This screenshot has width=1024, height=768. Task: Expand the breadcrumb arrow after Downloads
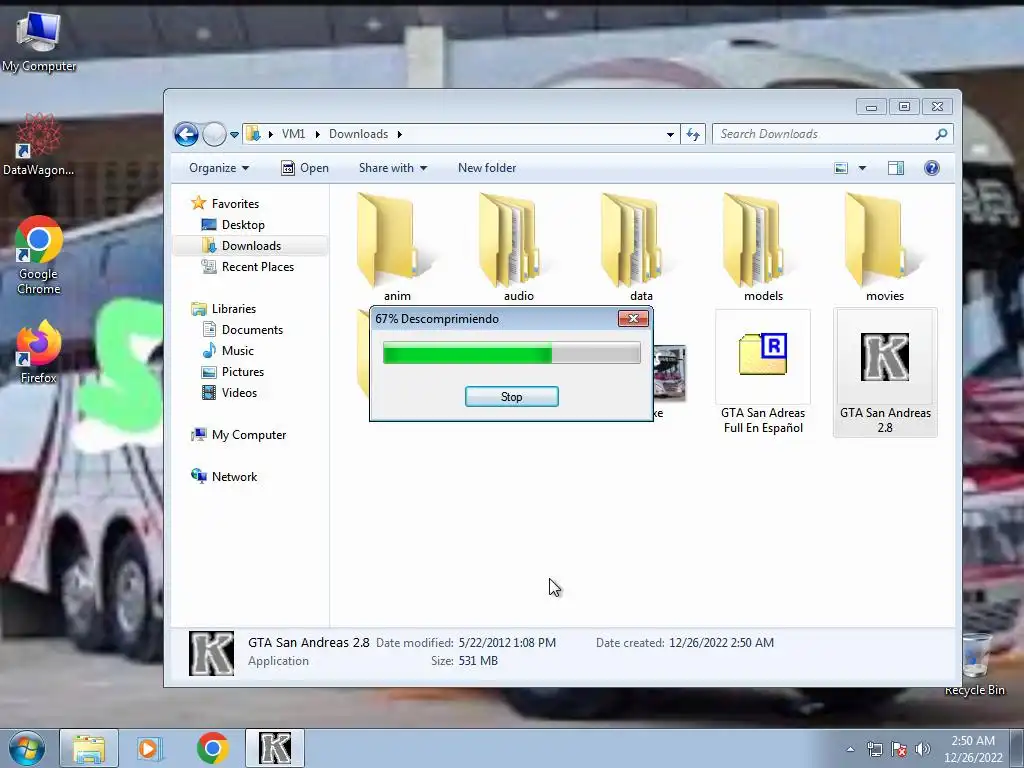coord(399,134)
